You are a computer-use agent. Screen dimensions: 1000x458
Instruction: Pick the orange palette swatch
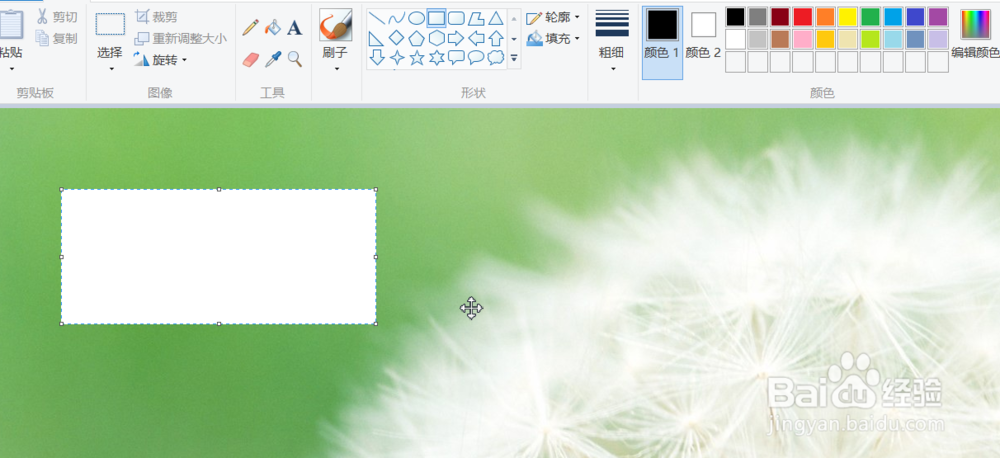click(825, 17)
